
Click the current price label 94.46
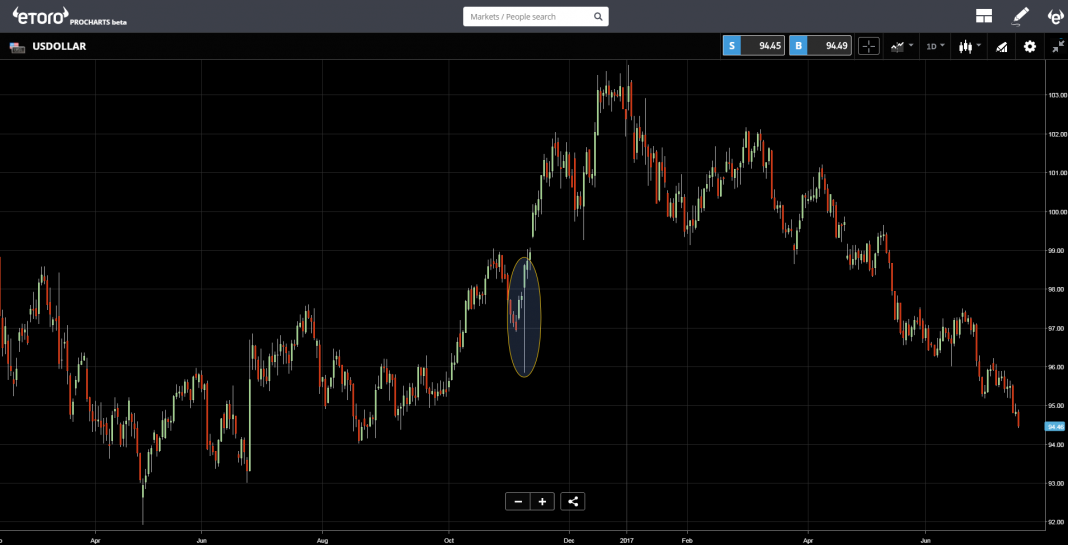coord(1056,426)
